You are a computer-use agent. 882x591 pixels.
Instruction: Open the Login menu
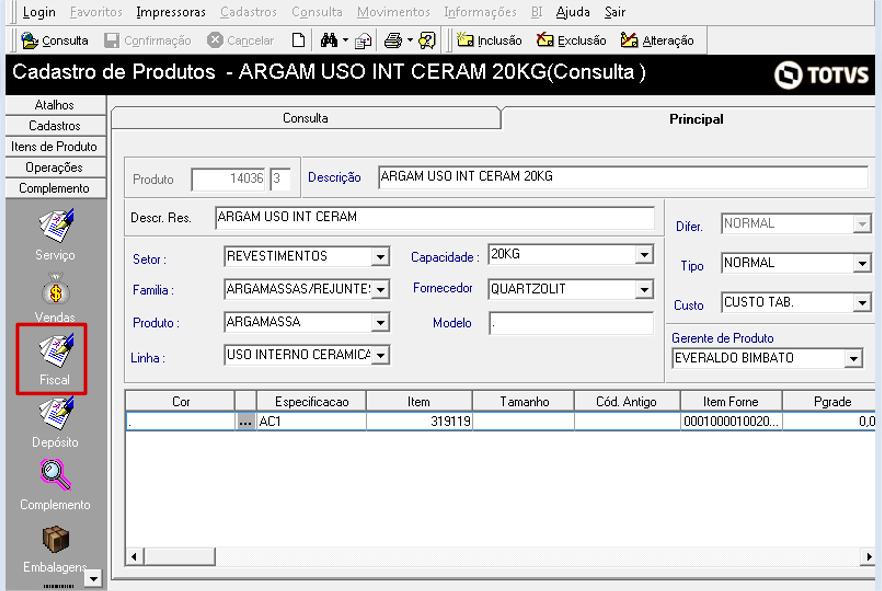[x=39, y=12]
